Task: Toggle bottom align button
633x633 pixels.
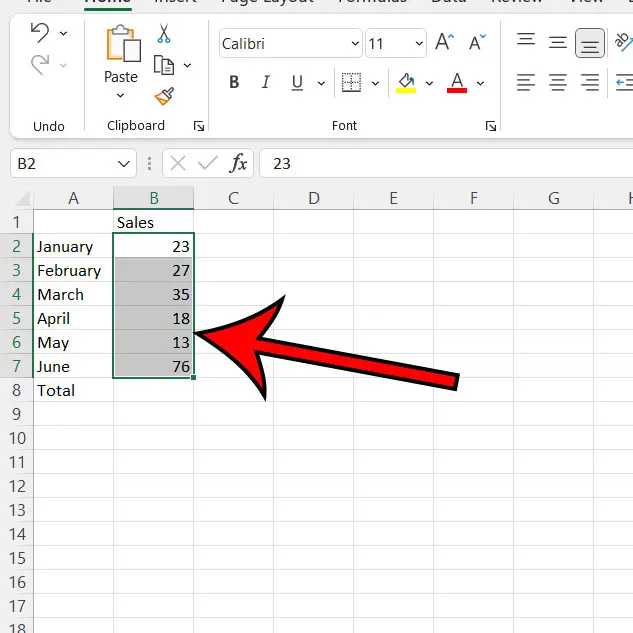Action: click(x=590, y=43)
